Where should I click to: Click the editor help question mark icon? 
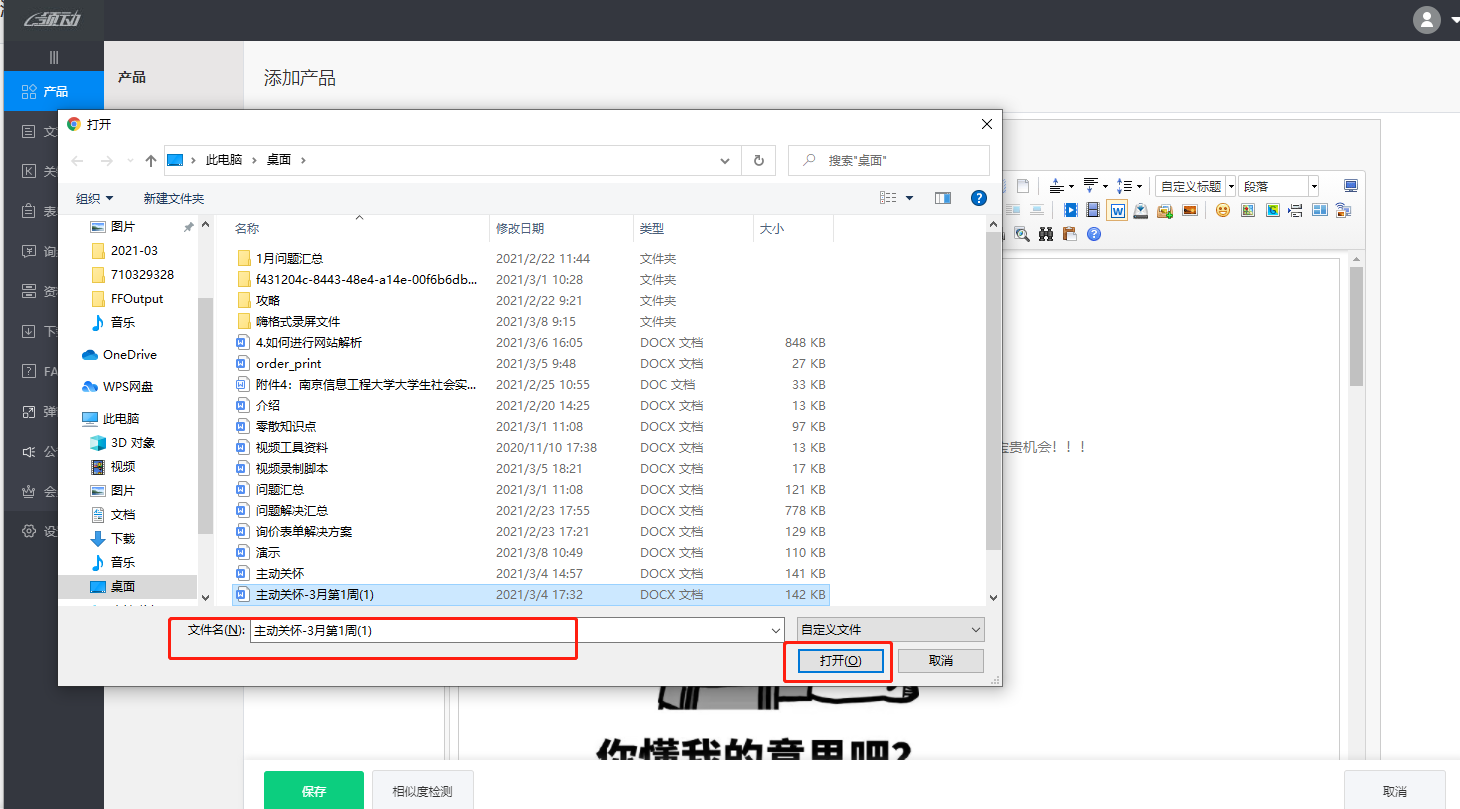pyautogui.click(x=1094, y=233)
